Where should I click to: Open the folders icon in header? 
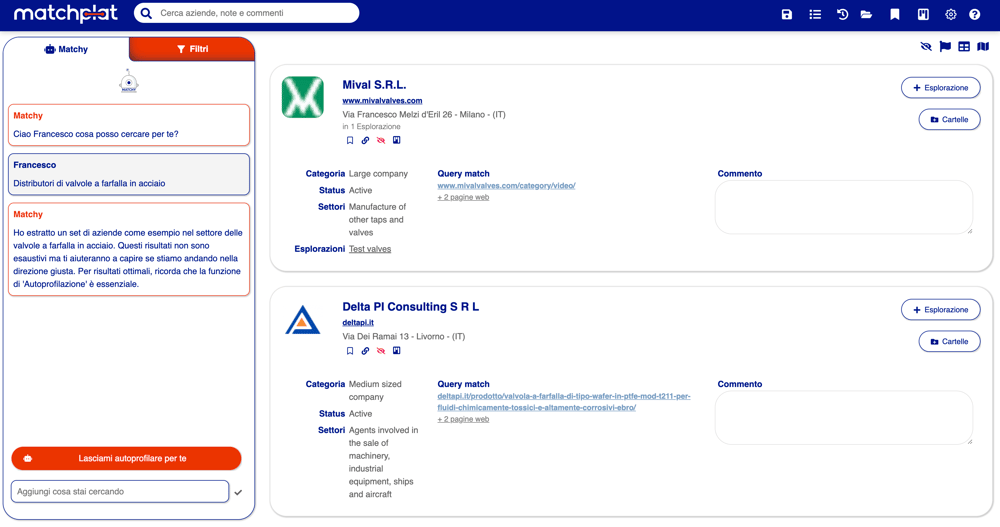866,14
